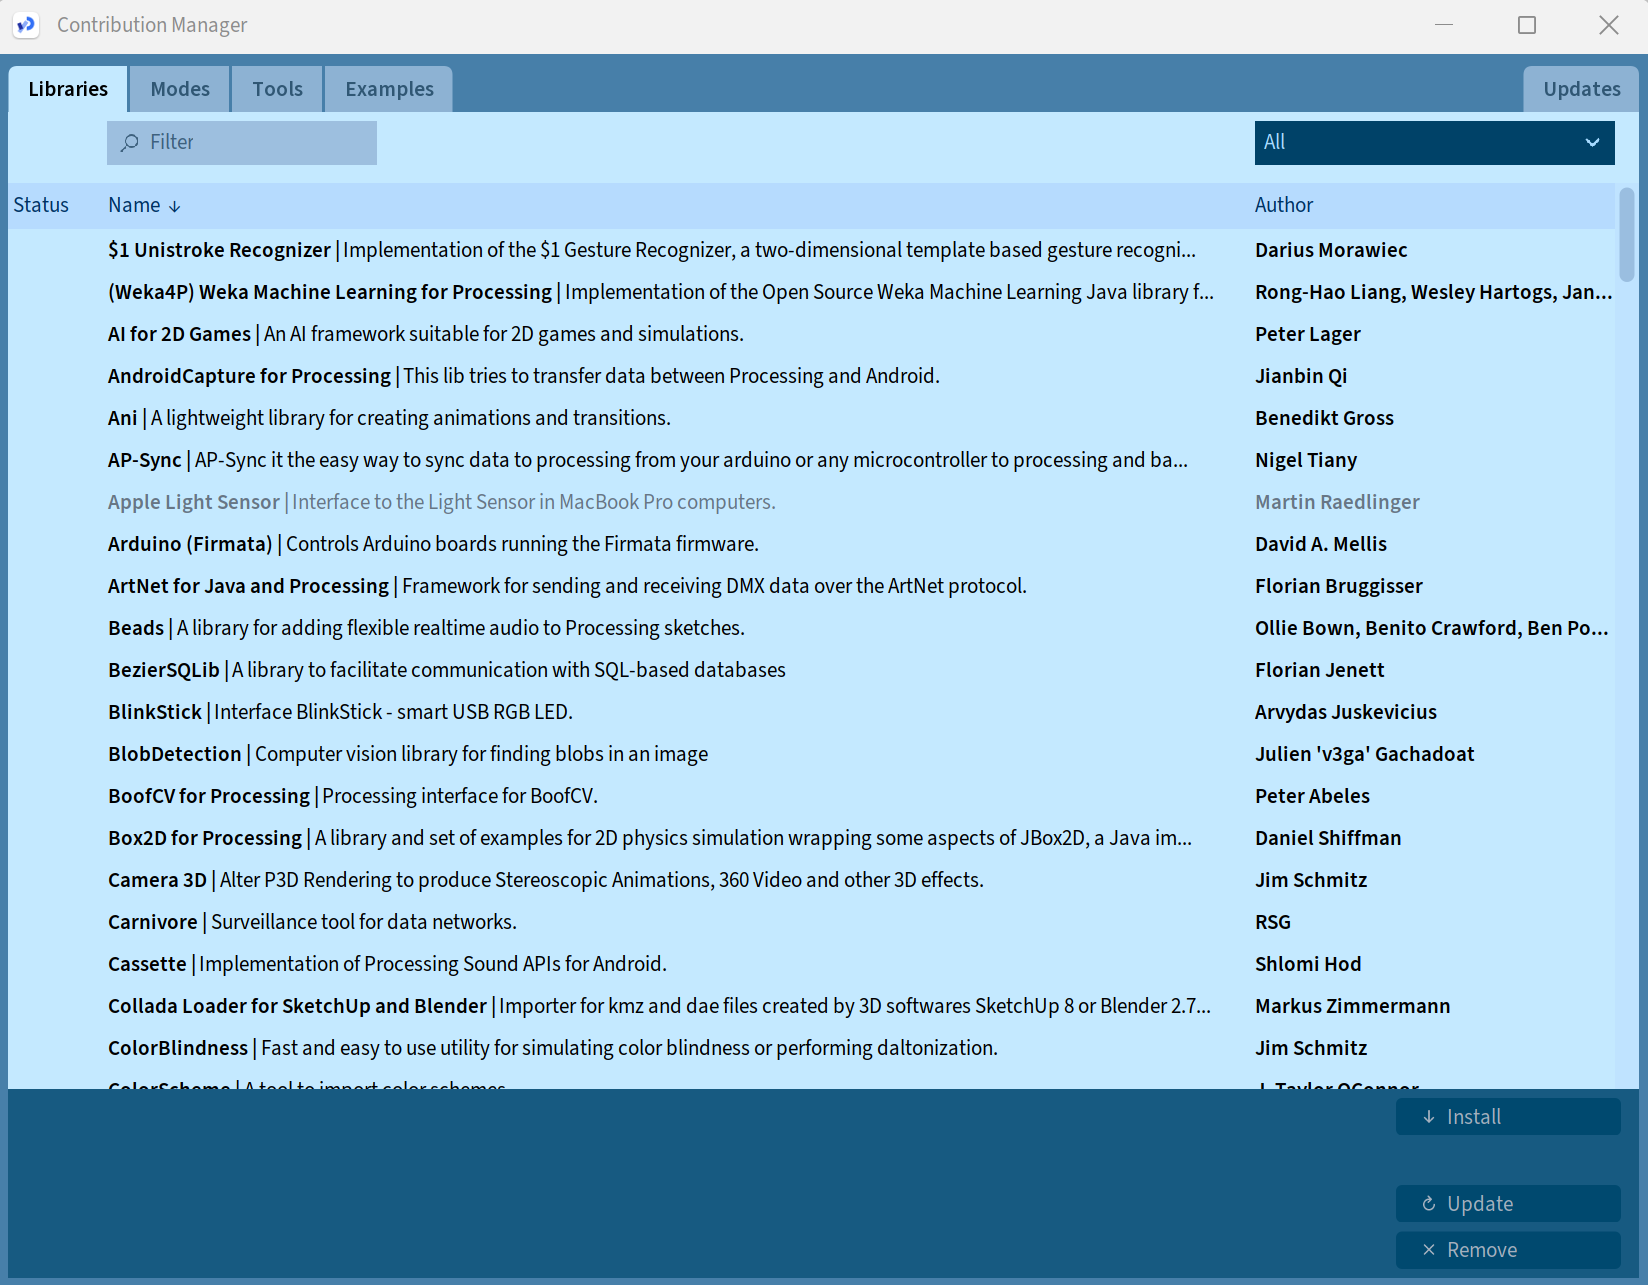Click the Processing logo in title bar

click(x=26, y=25)
